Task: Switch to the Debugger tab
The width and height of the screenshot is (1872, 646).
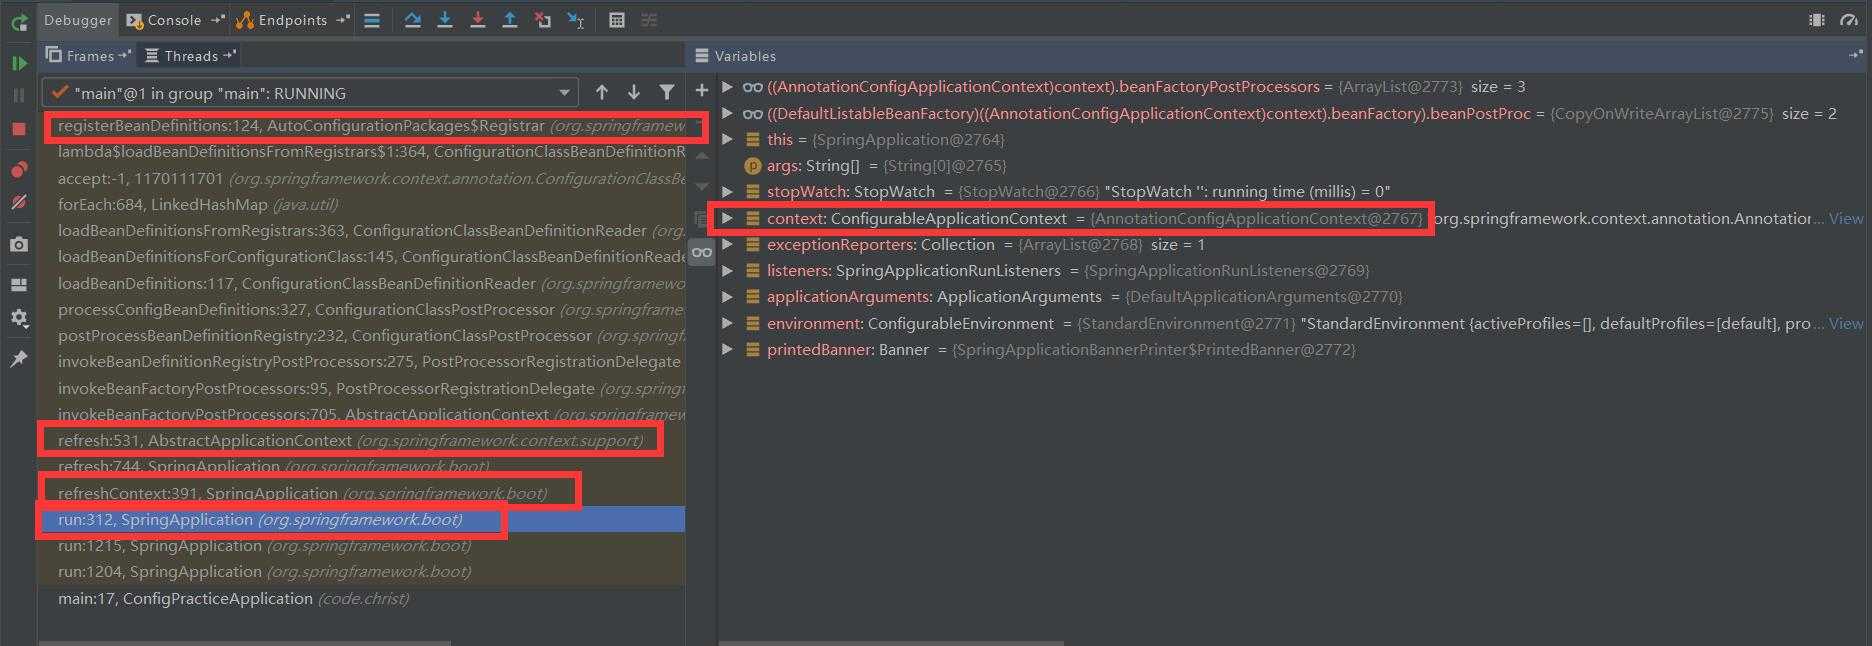Action: pyautogui.click(x=78, y=20)
